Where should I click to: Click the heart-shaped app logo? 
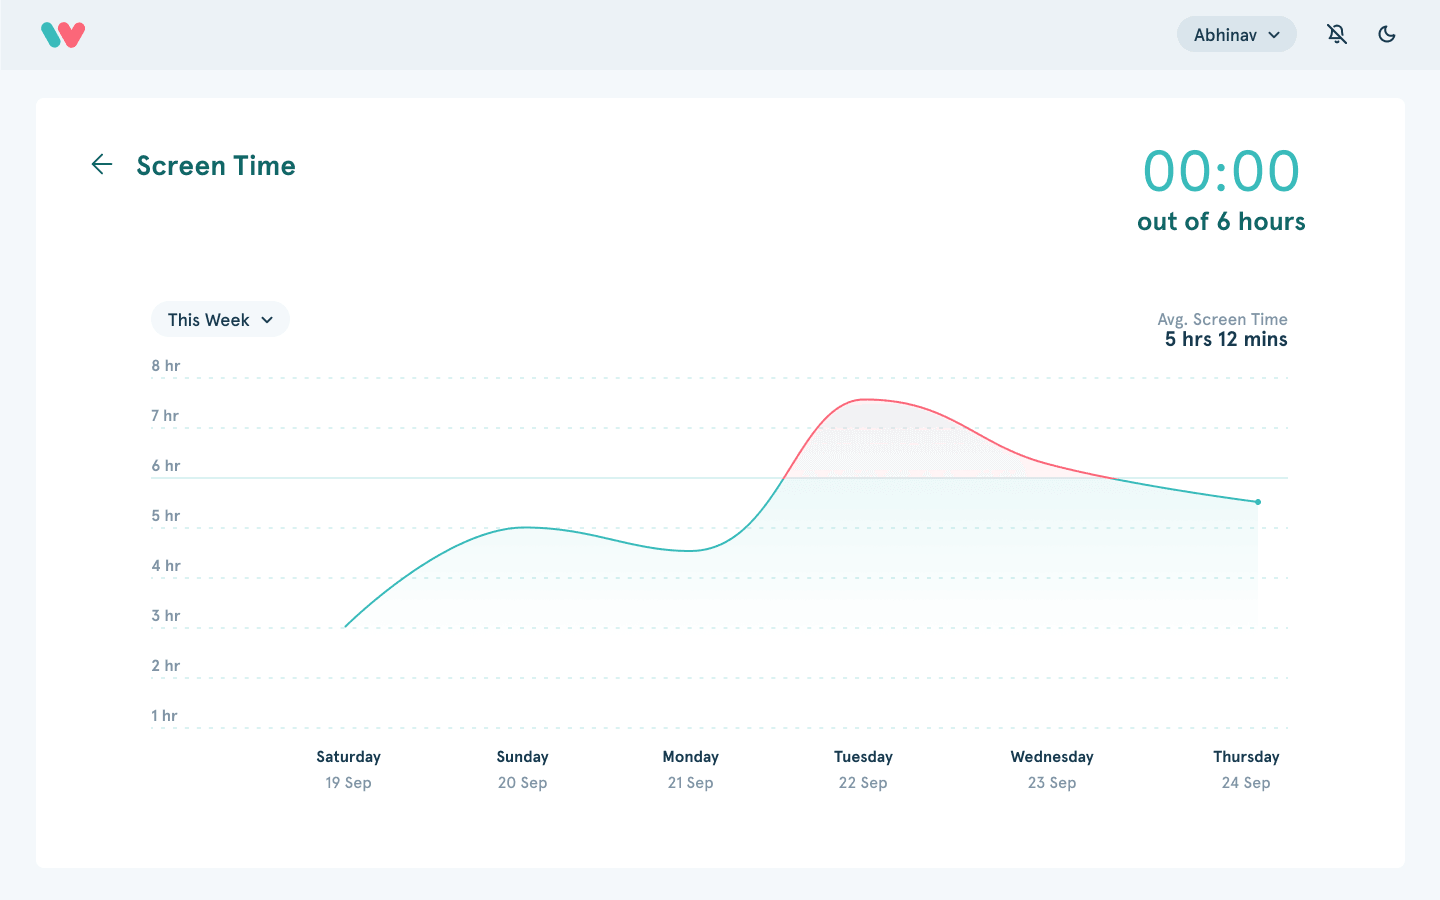pos(63,35)
